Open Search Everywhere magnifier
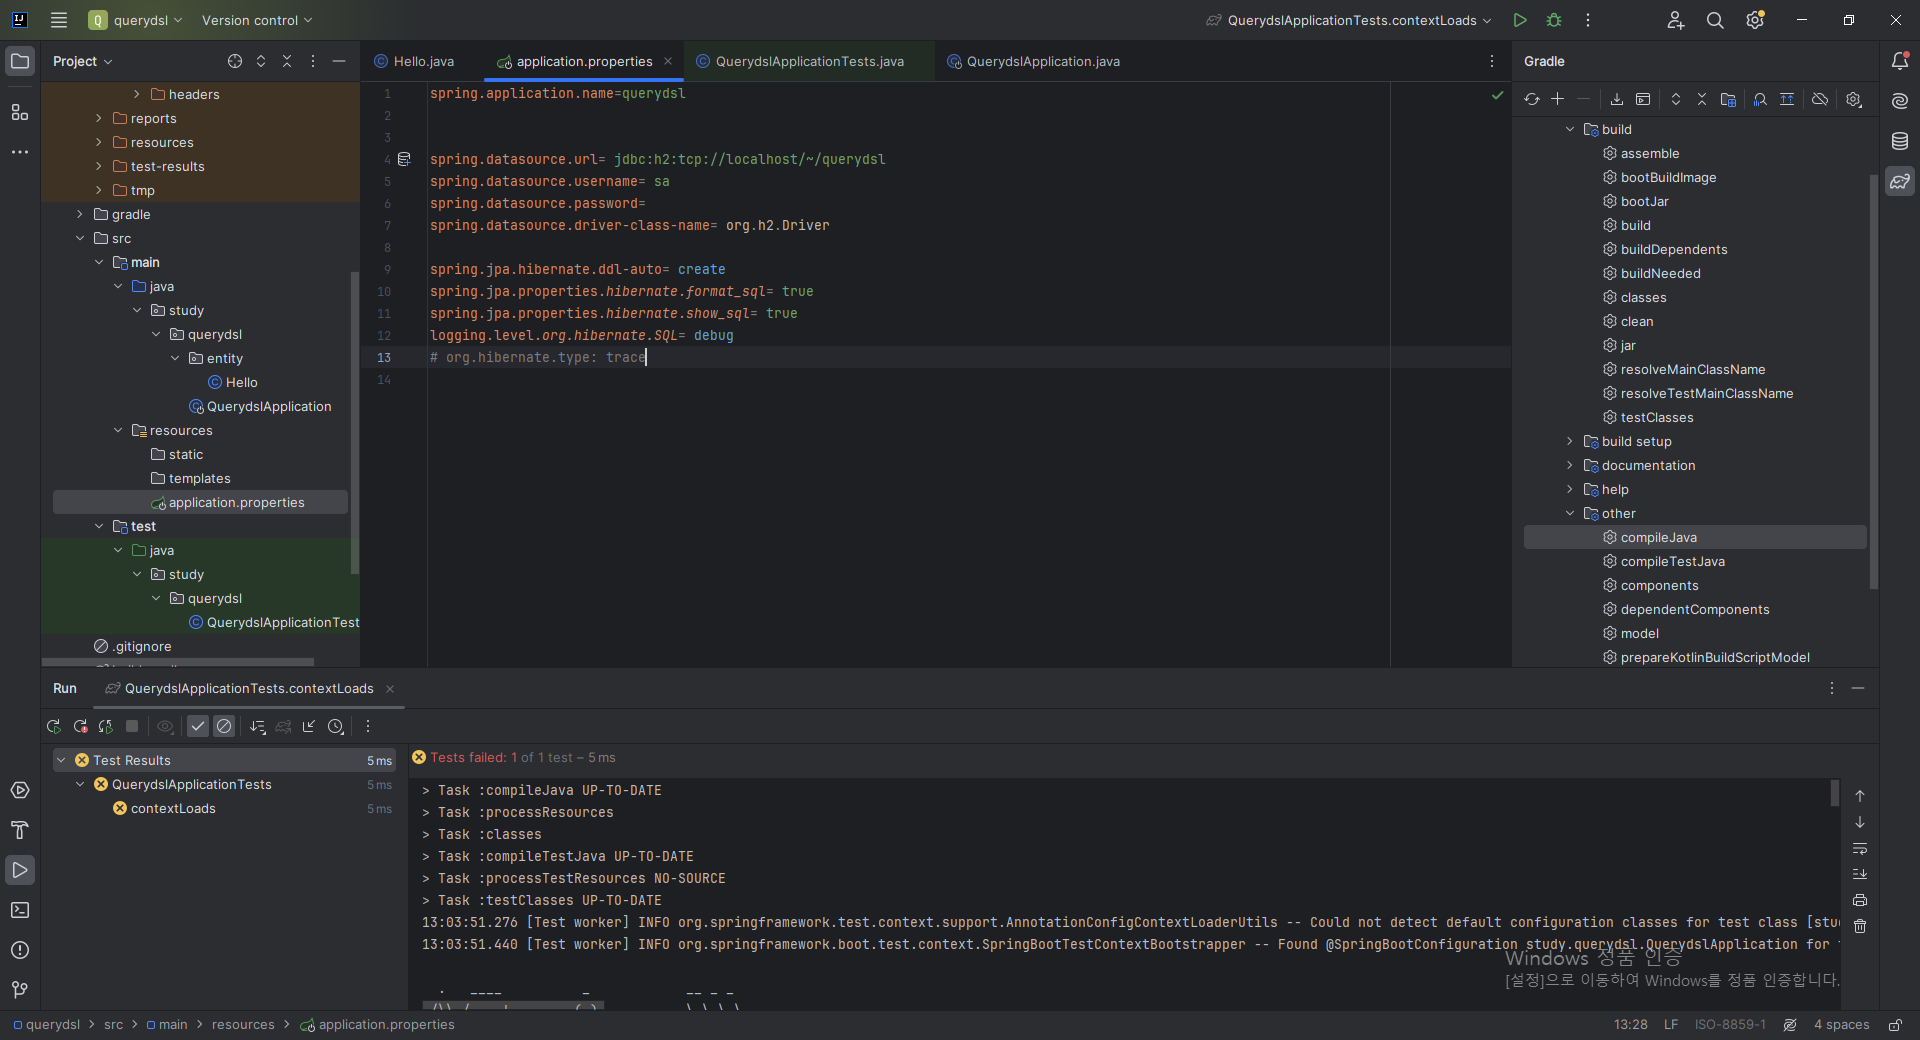 pos(1715,20)
